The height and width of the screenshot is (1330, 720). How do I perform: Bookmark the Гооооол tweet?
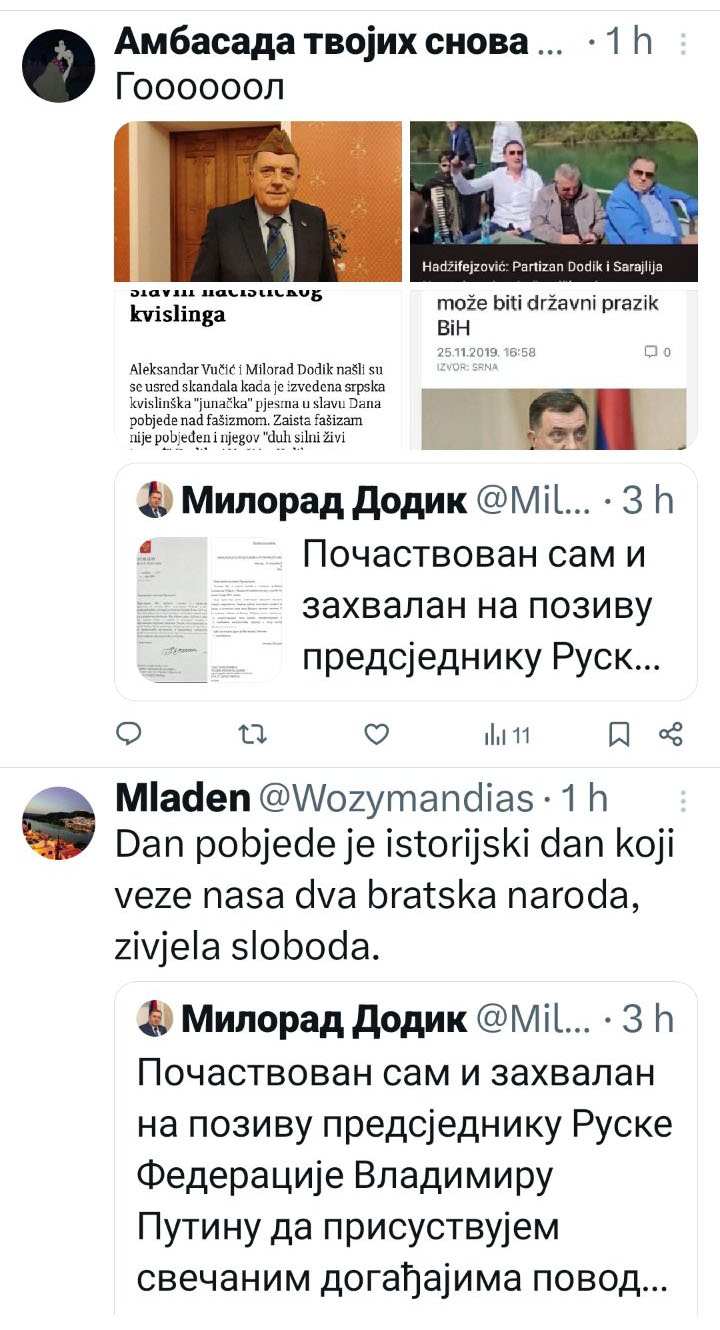pos(619,735)
